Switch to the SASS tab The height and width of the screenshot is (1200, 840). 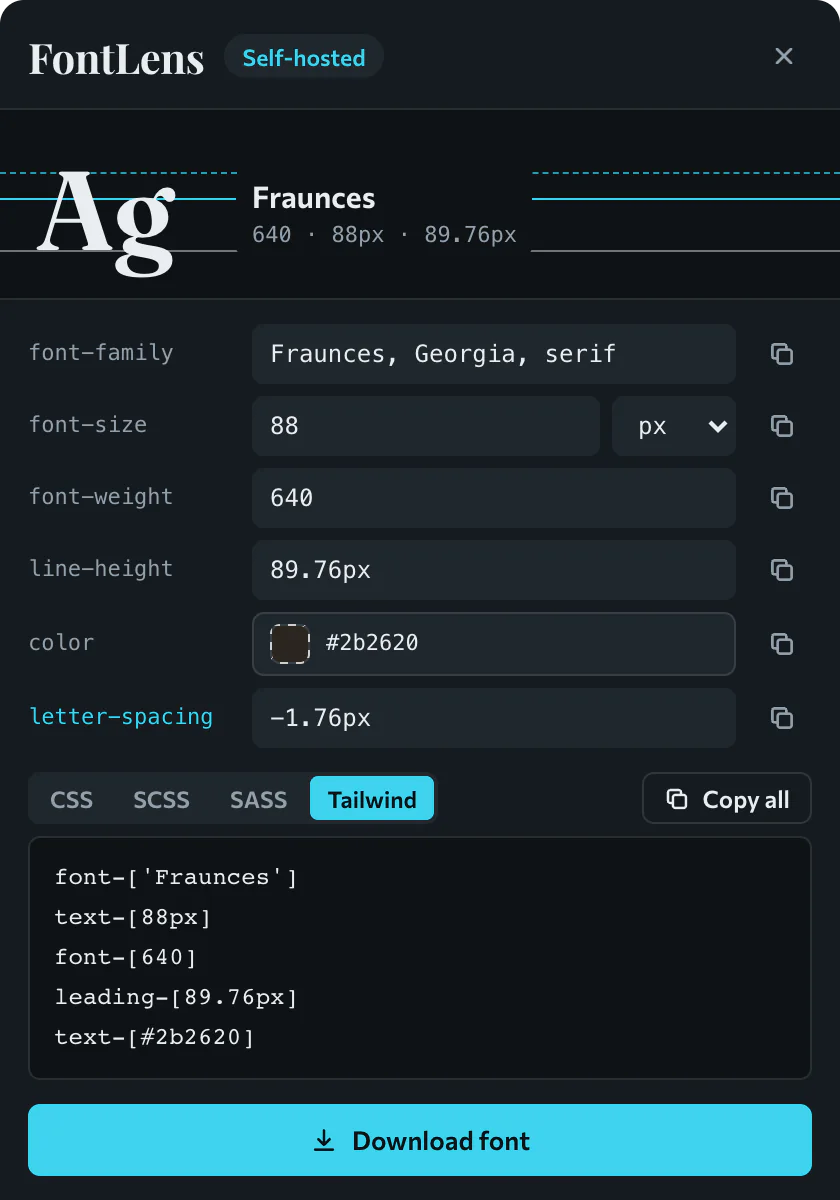(x=259, y=799)
